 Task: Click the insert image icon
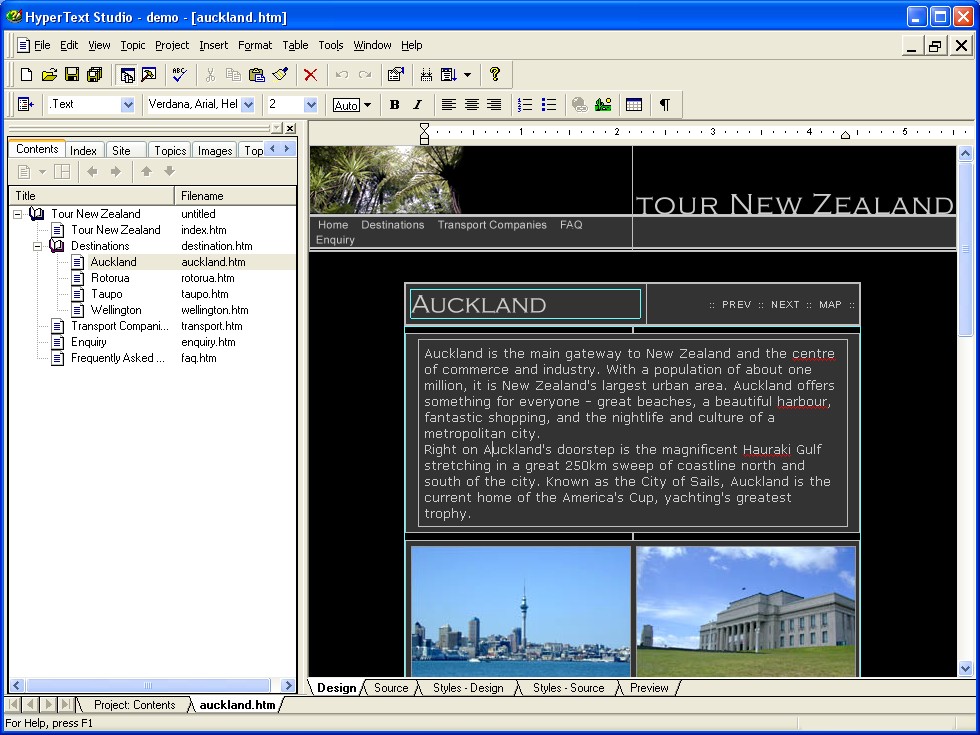point(603,104)
